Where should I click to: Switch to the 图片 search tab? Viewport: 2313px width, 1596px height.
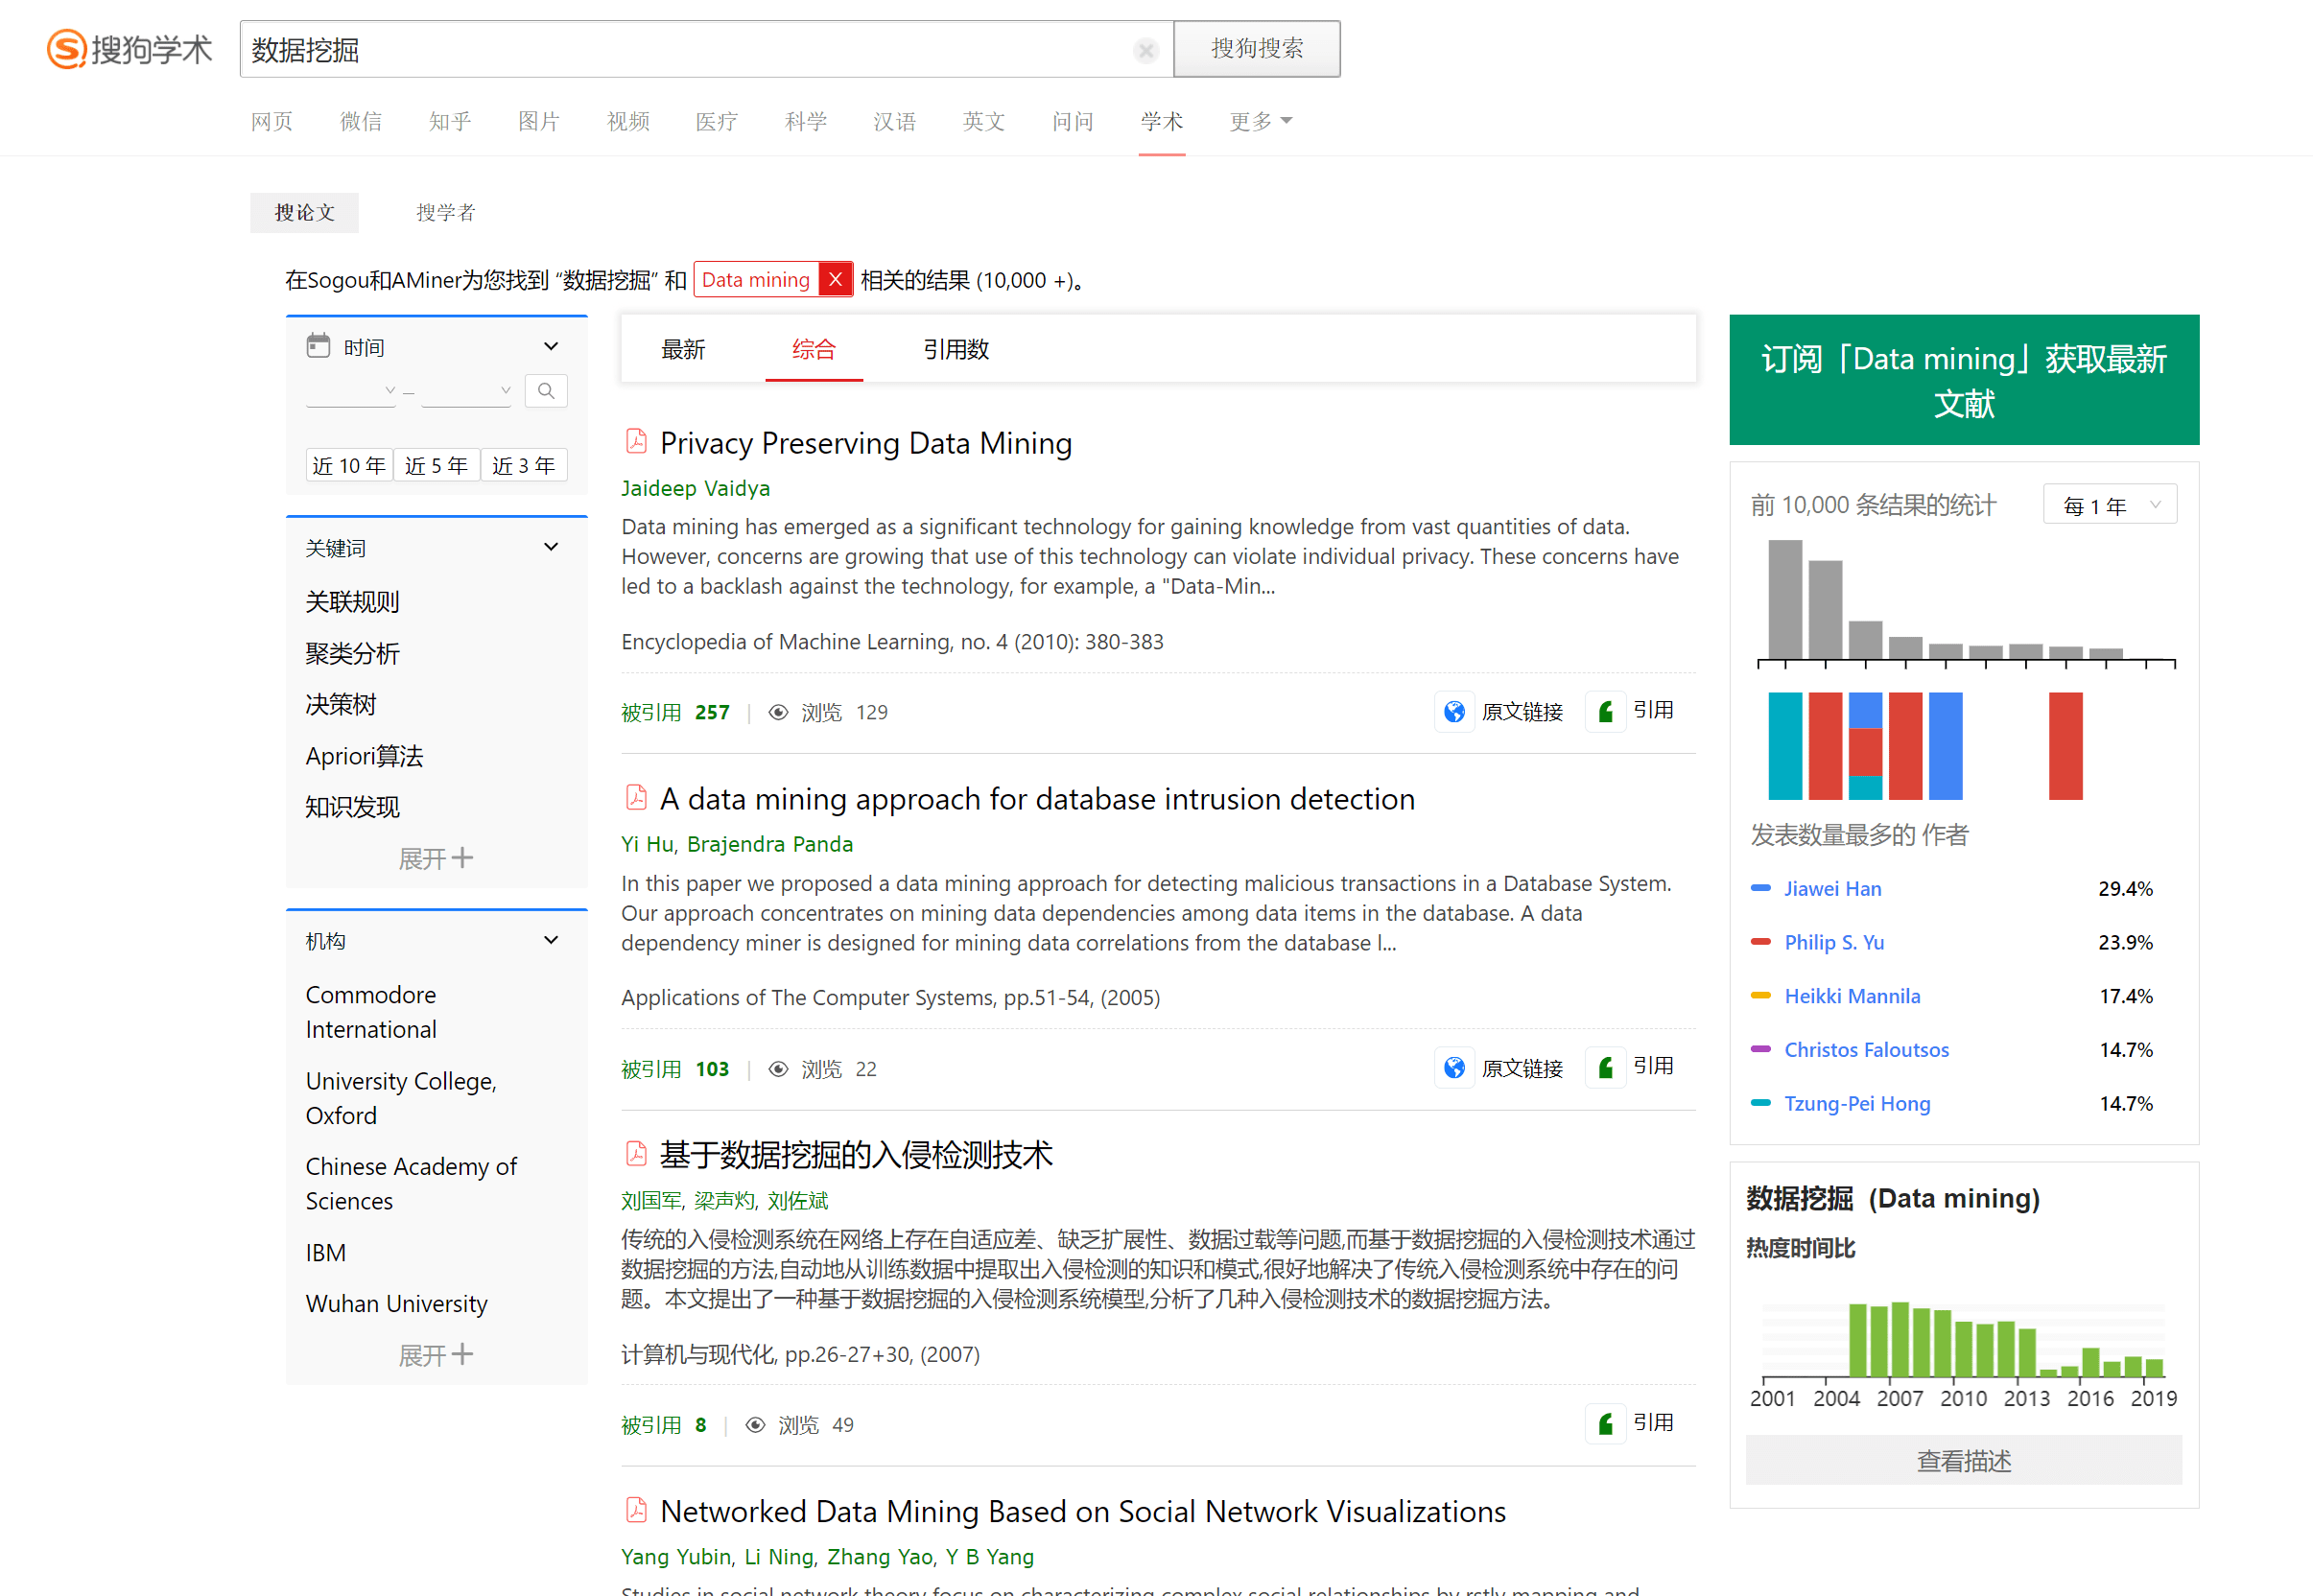pos(538,121)
